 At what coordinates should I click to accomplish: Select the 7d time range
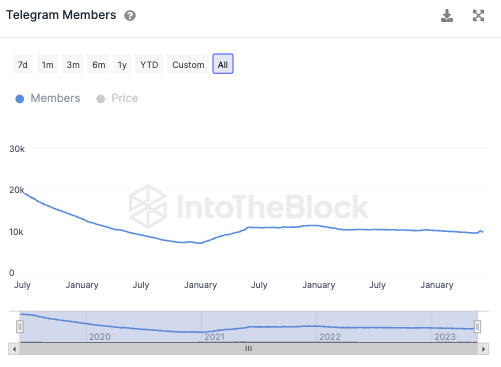pos(23,64)
